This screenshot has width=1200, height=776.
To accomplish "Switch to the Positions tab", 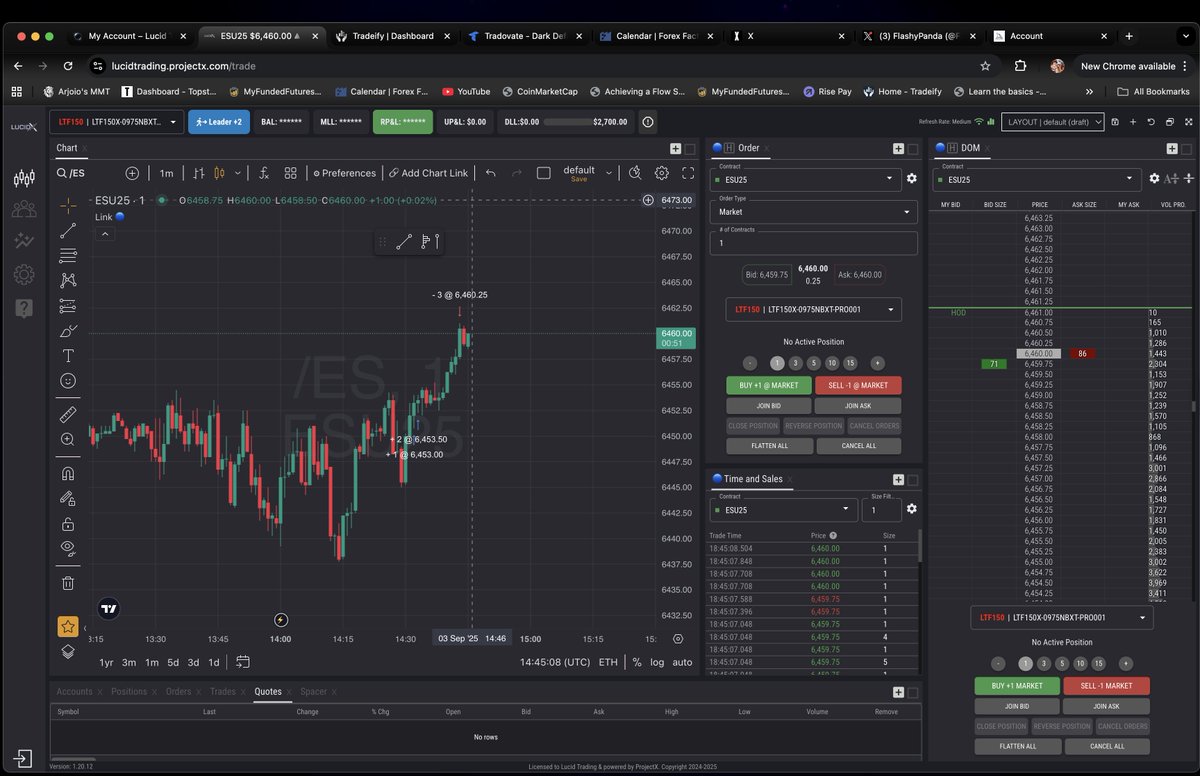I will tap(129, 691).
